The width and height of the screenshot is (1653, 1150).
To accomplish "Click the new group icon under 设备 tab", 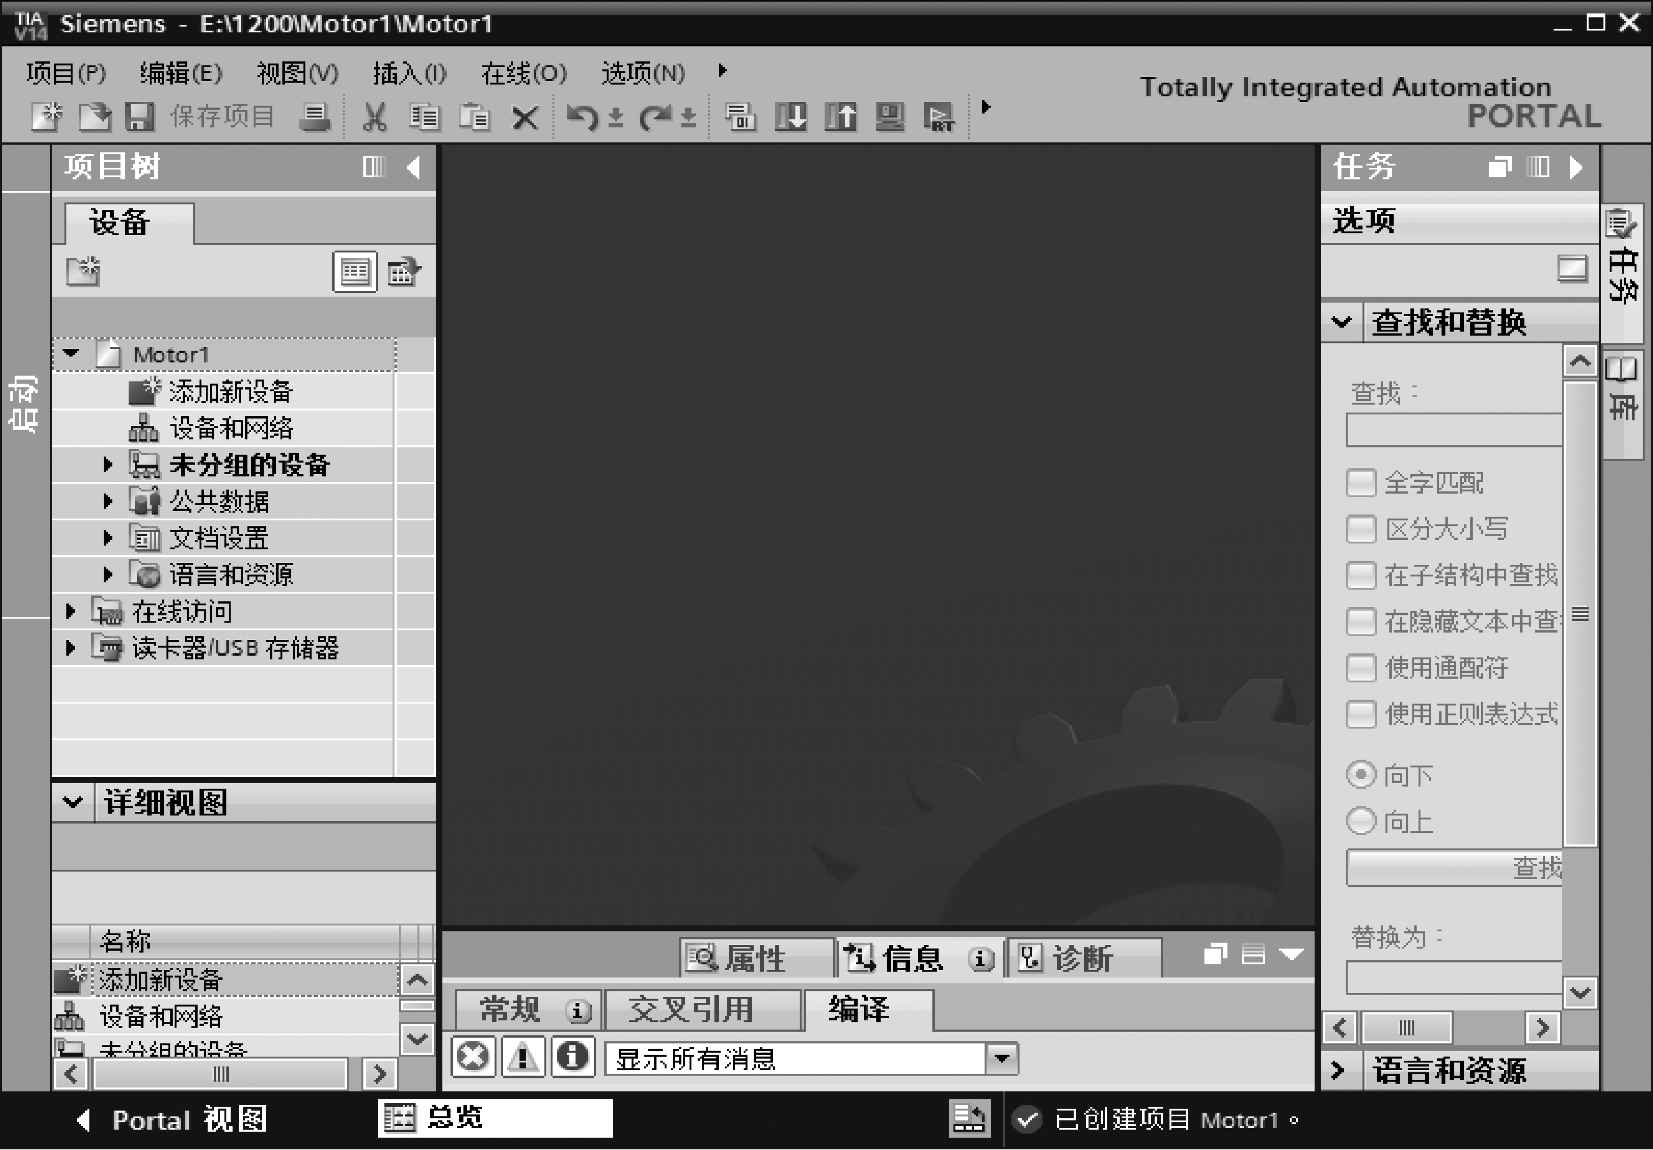I will point(83,271).
